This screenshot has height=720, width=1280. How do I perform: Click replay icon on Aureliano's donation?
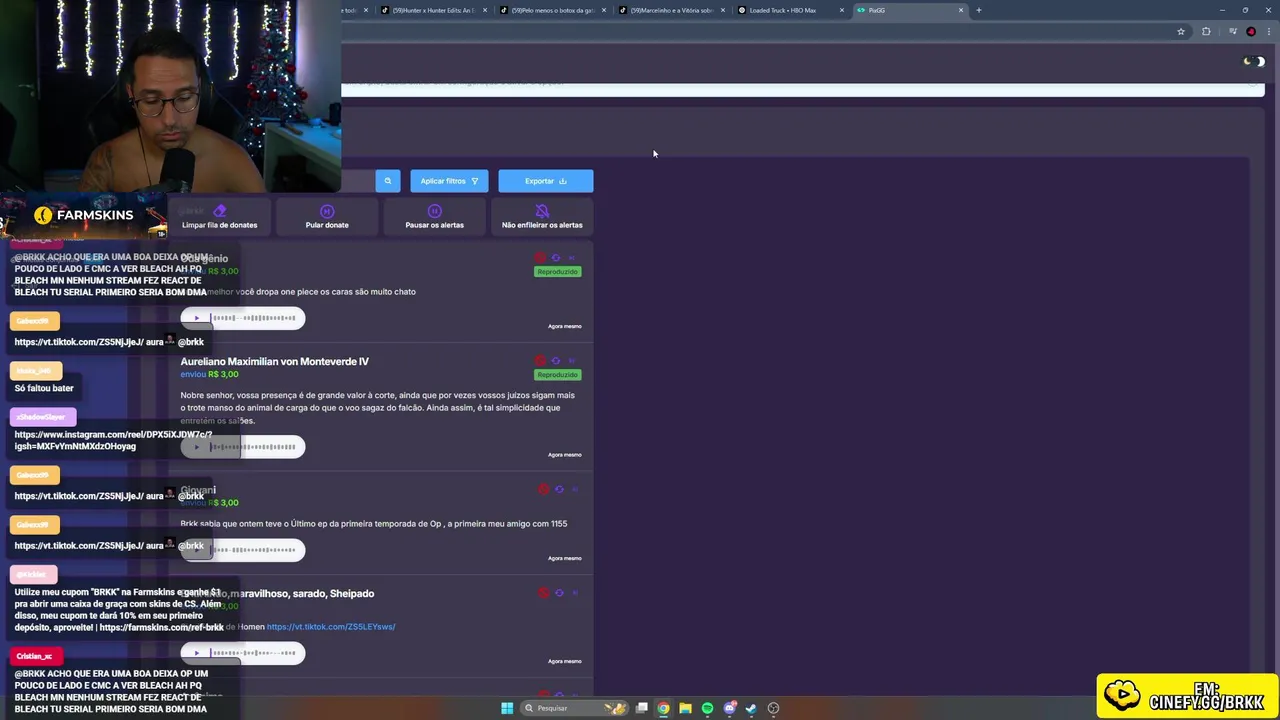[556, 361]
